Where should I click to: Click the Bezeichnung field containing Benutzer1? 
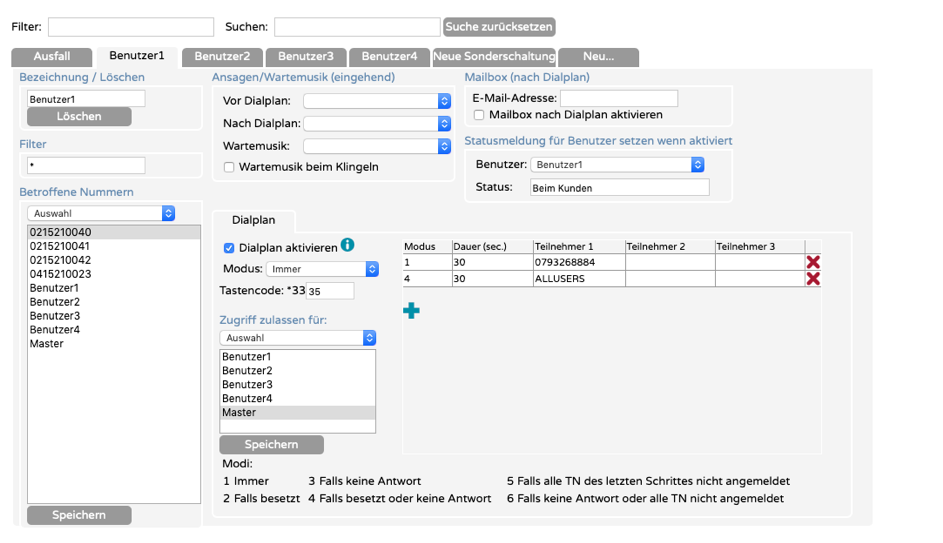click(x=86, y=99)
